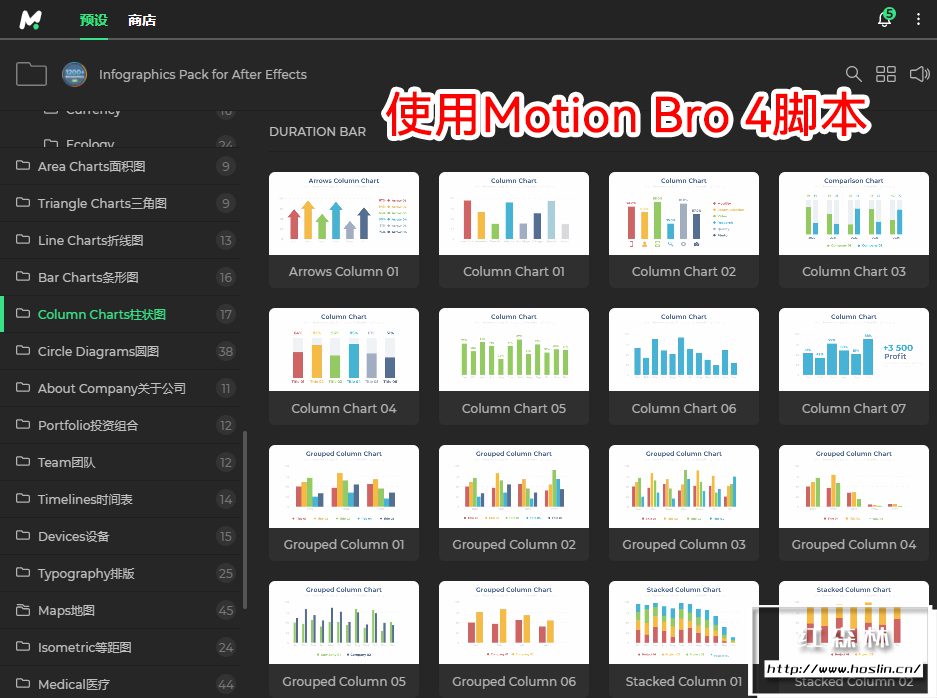Open Infographics Pack for After Effects title
The width and height of the screenshot is (937, 698).
203,74
